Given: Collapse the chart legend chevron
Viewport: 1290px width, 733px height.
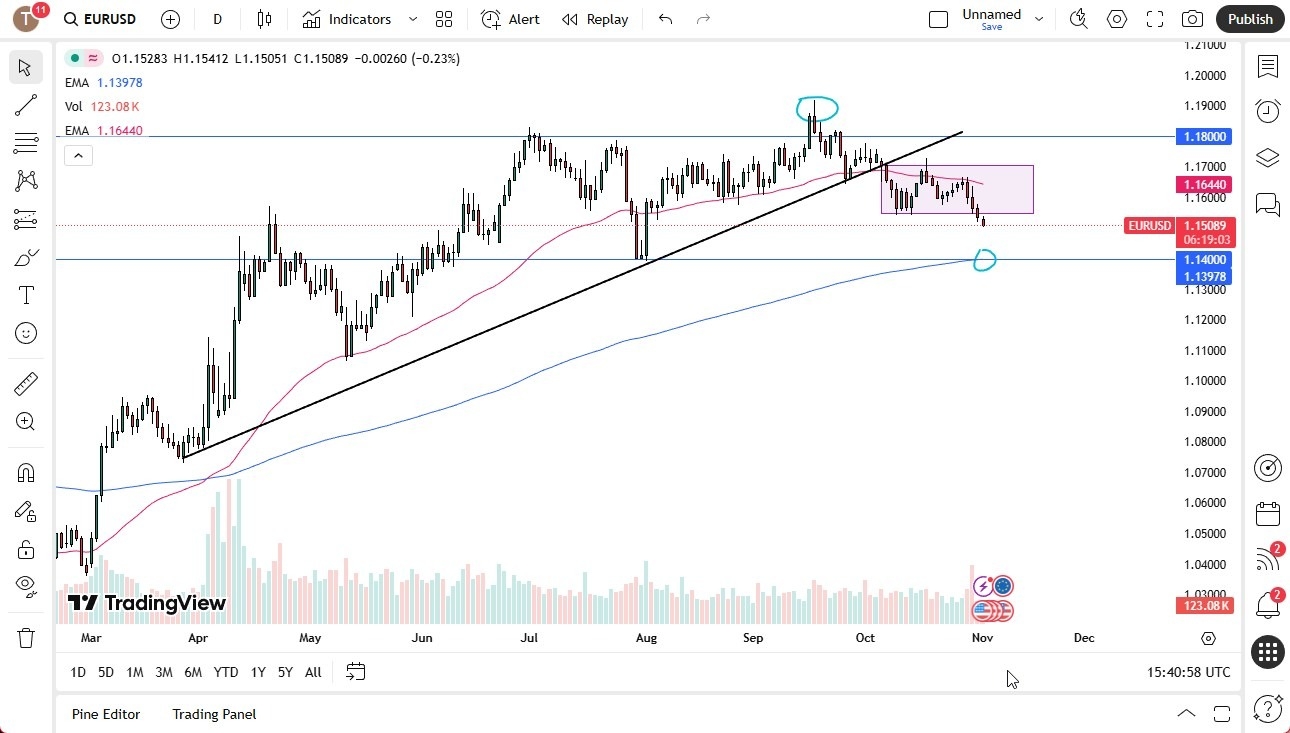Looking at the screenshot, I should (x=78, y=155).
